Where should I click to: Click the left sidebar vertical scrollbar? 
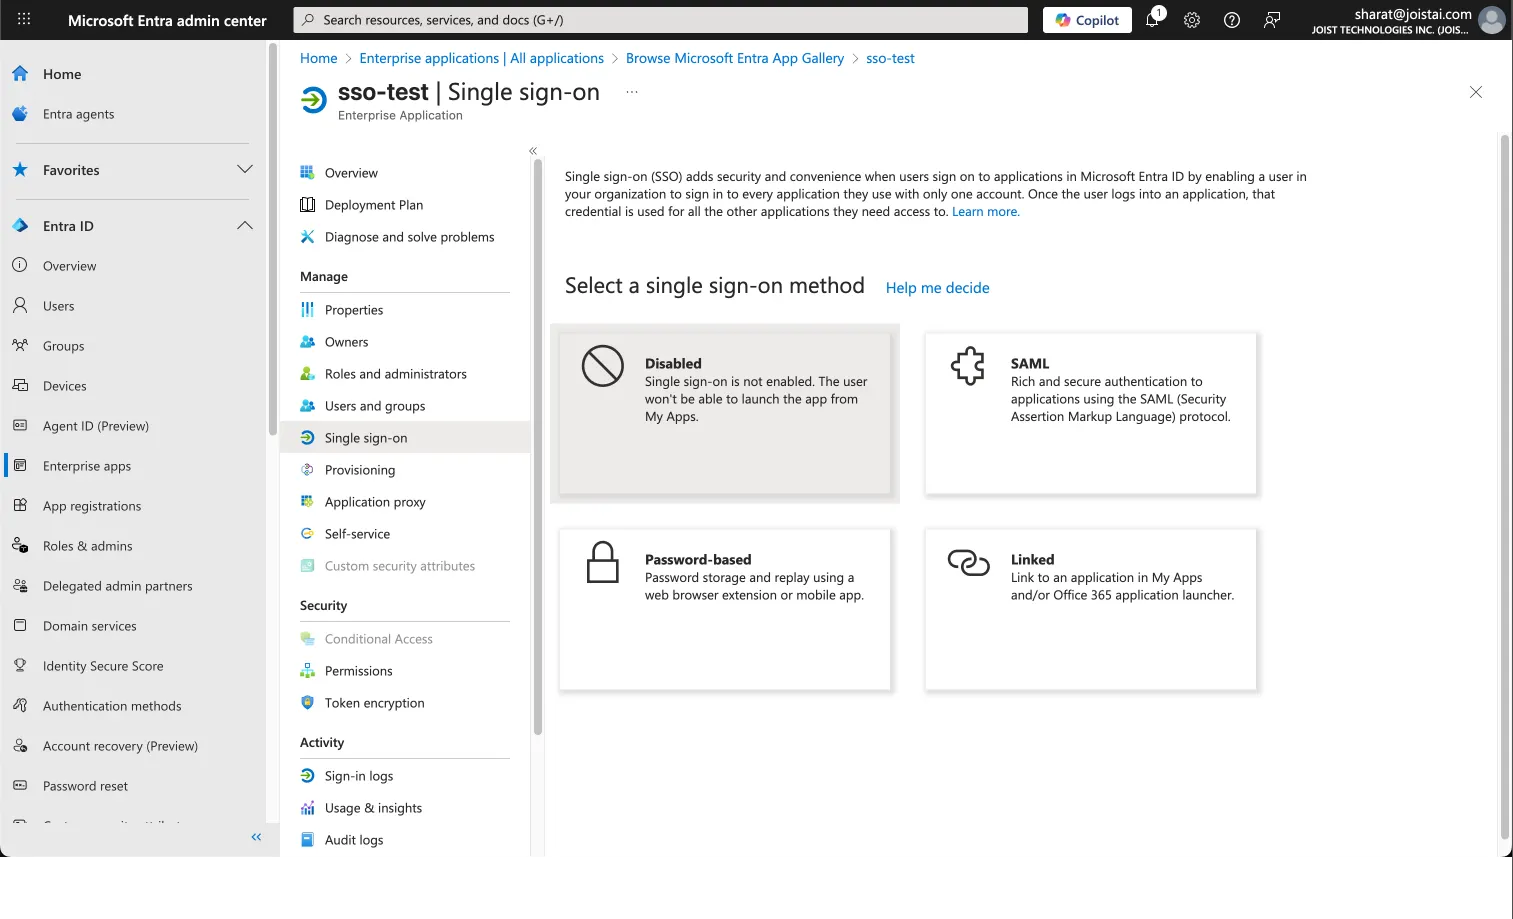click(272, 240)
